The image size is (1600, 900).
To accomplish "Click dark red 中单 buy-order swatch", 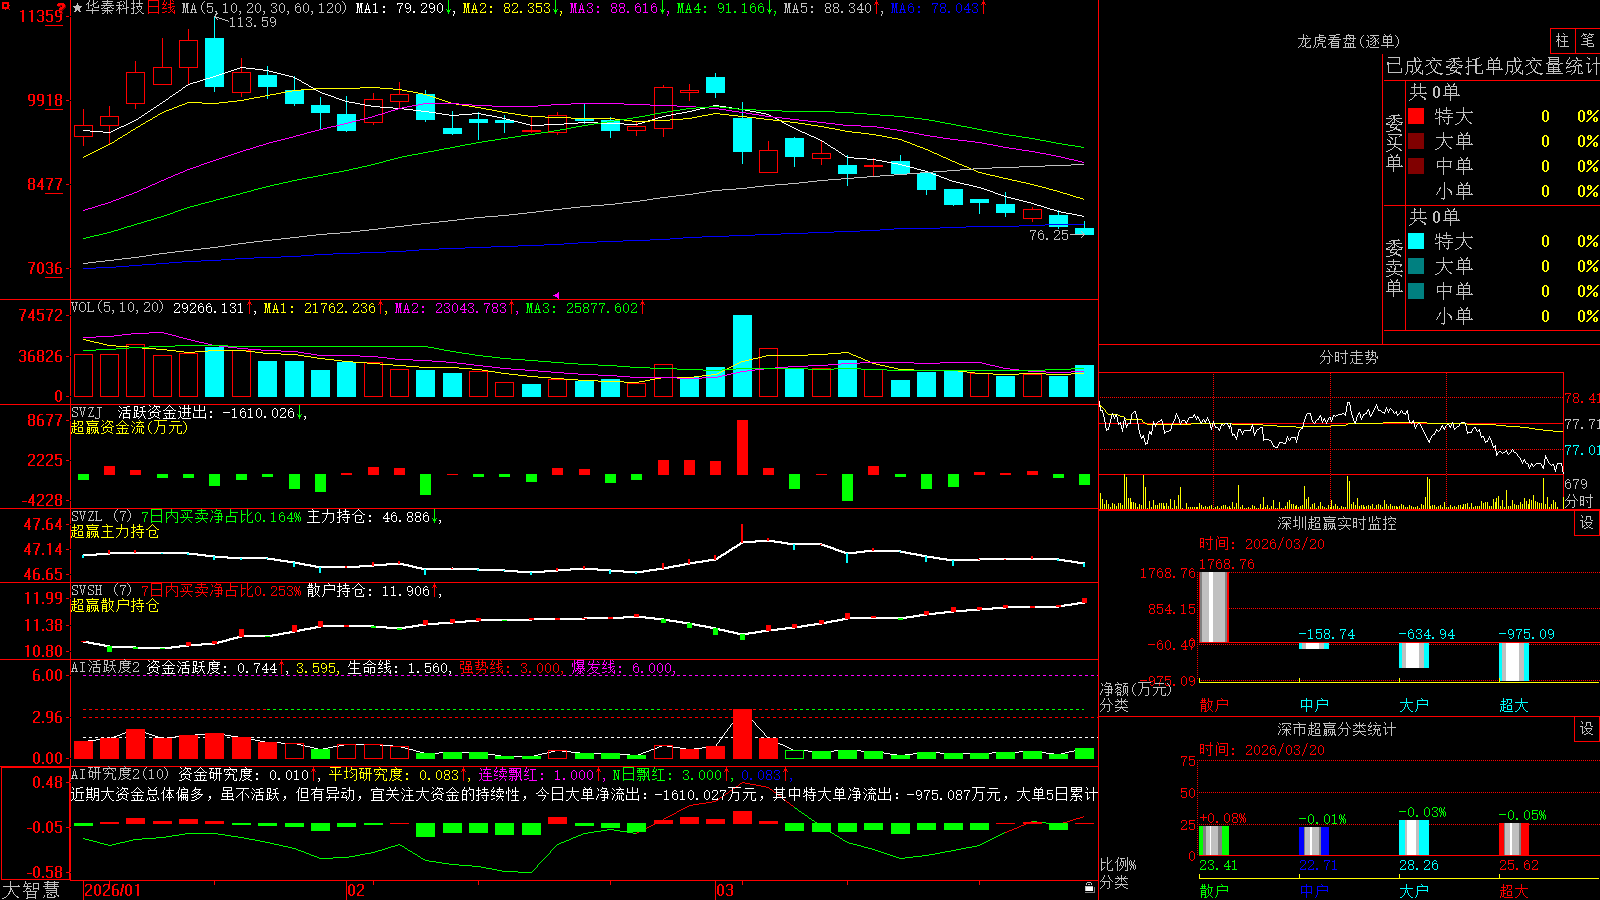I will 1416,166.
